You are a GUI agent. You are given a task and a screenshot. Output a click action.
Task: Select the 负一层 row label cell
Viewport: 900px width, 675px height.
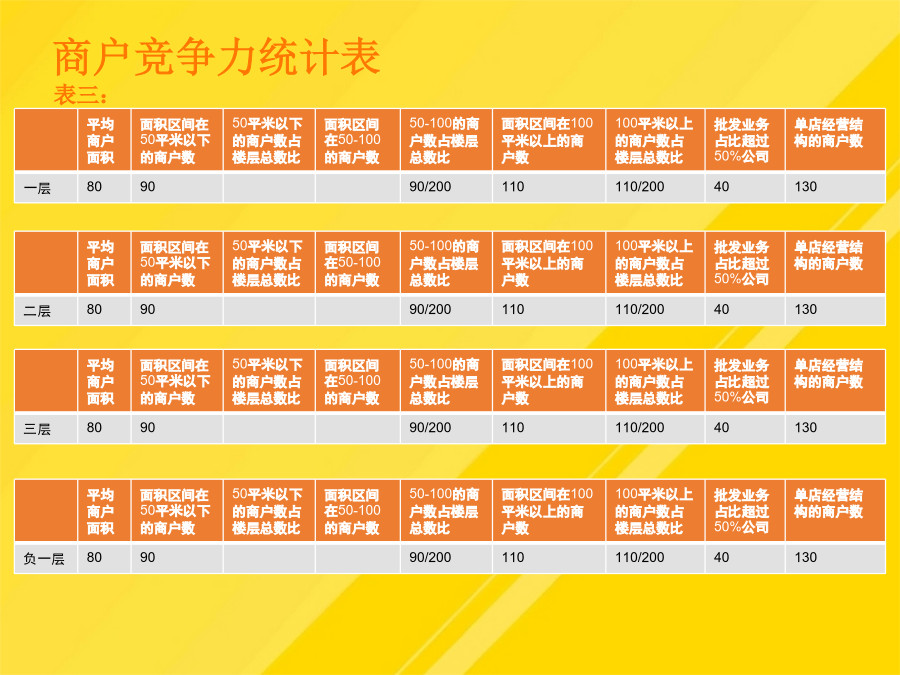click(x=43, y=558)
